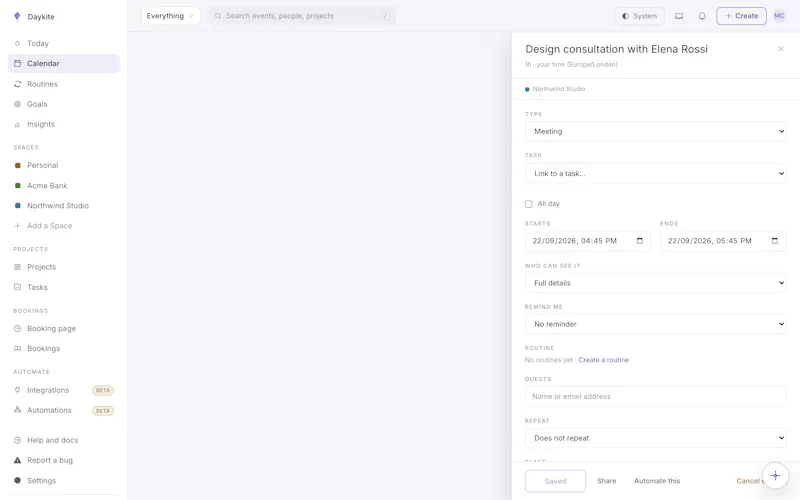Screen dimensions: 800x500
Task: Edit the Starts date time field
Action: pyautogui.click(x=588, y=241)
